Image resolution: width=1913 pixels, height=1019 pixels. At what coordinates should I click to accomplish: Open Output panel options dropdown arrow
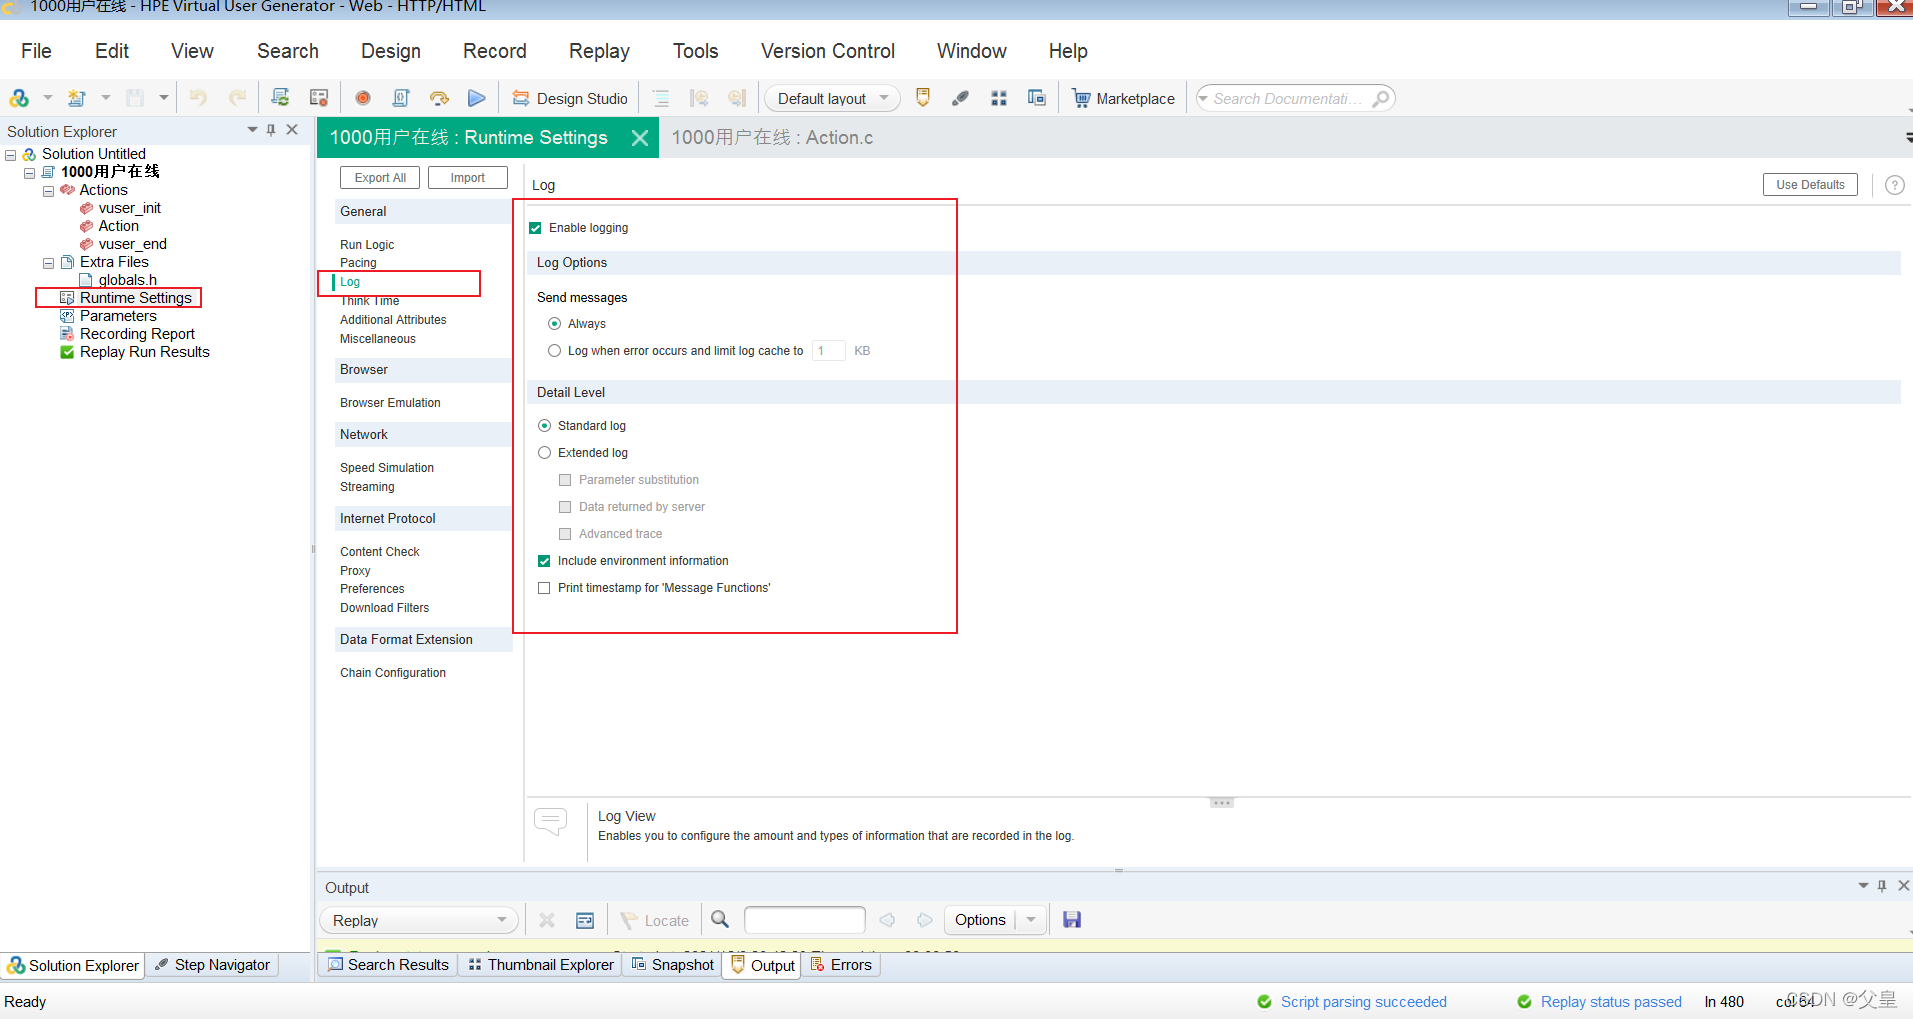(1863, 886)
